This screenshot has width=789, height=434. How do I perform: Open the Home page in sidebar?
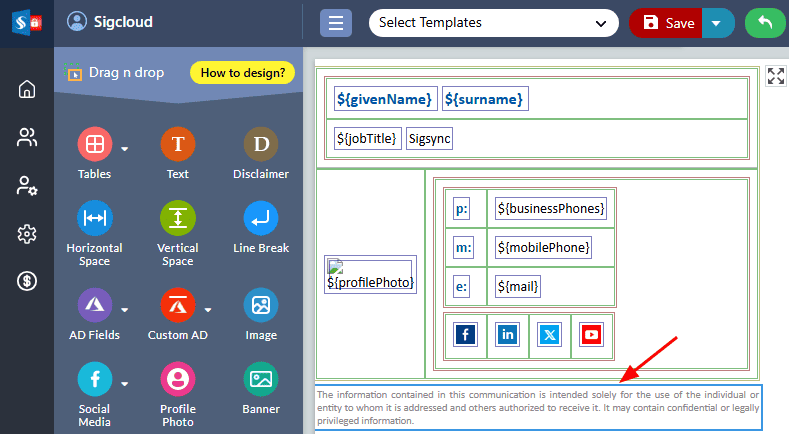(x=27, y=90)
